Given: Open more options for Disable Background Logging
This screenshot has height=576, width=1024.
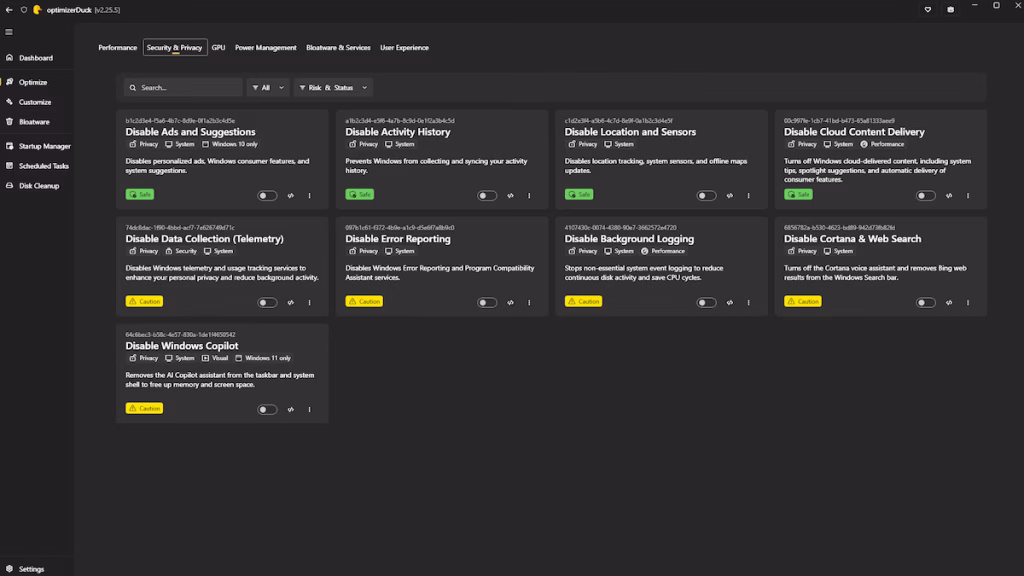Looking at the screenshot, I should [x=748, y=302].
